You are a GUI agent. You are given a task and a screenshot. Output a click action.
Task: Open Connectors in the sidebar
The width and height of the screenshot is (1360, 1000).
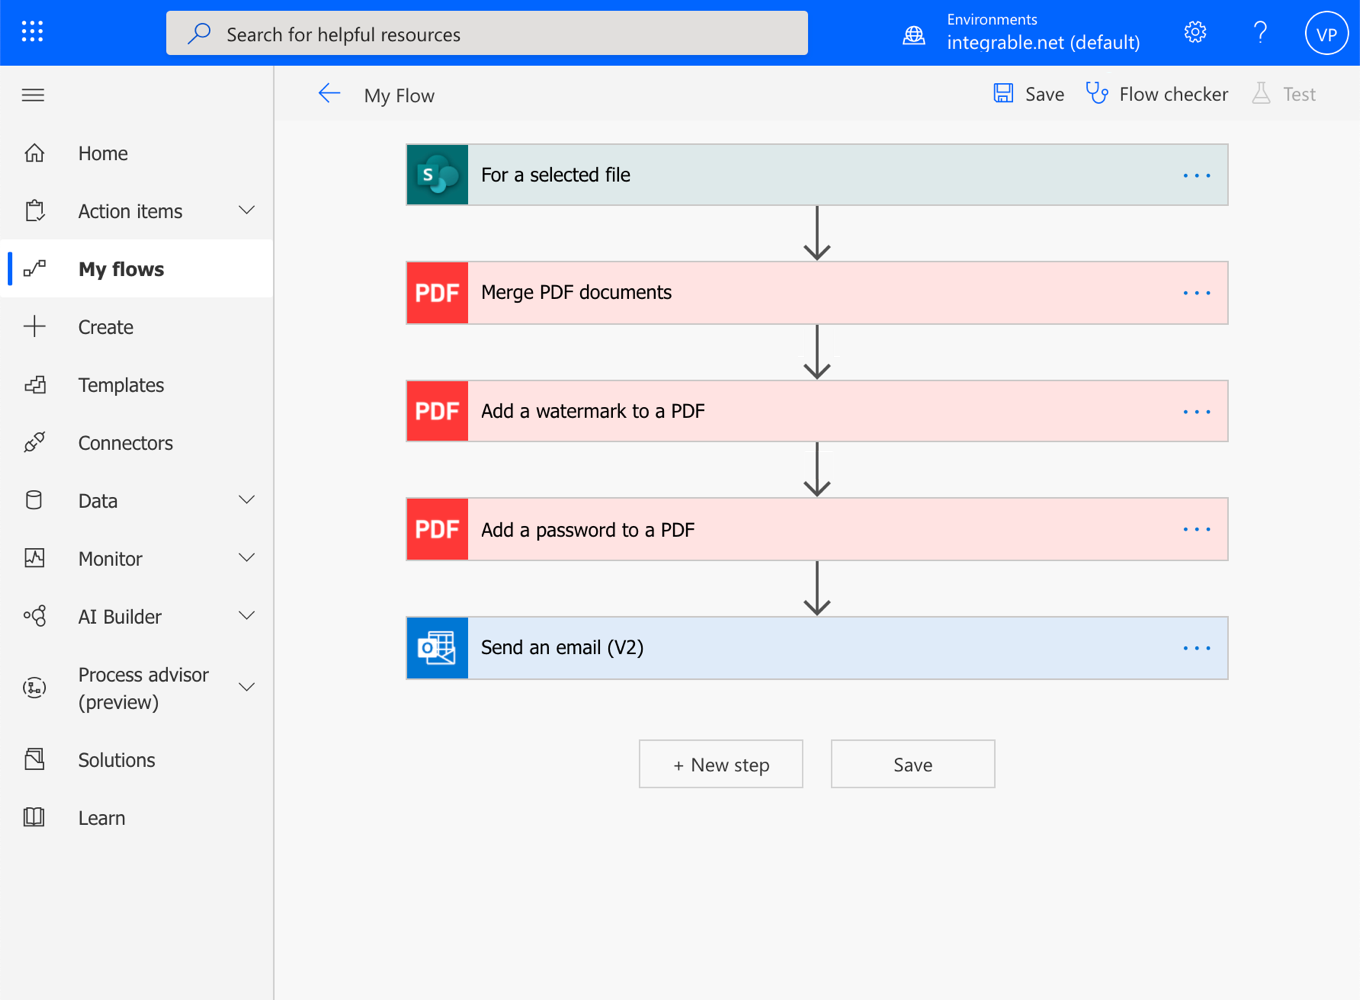pyautogui.click(x=125, y=443)
